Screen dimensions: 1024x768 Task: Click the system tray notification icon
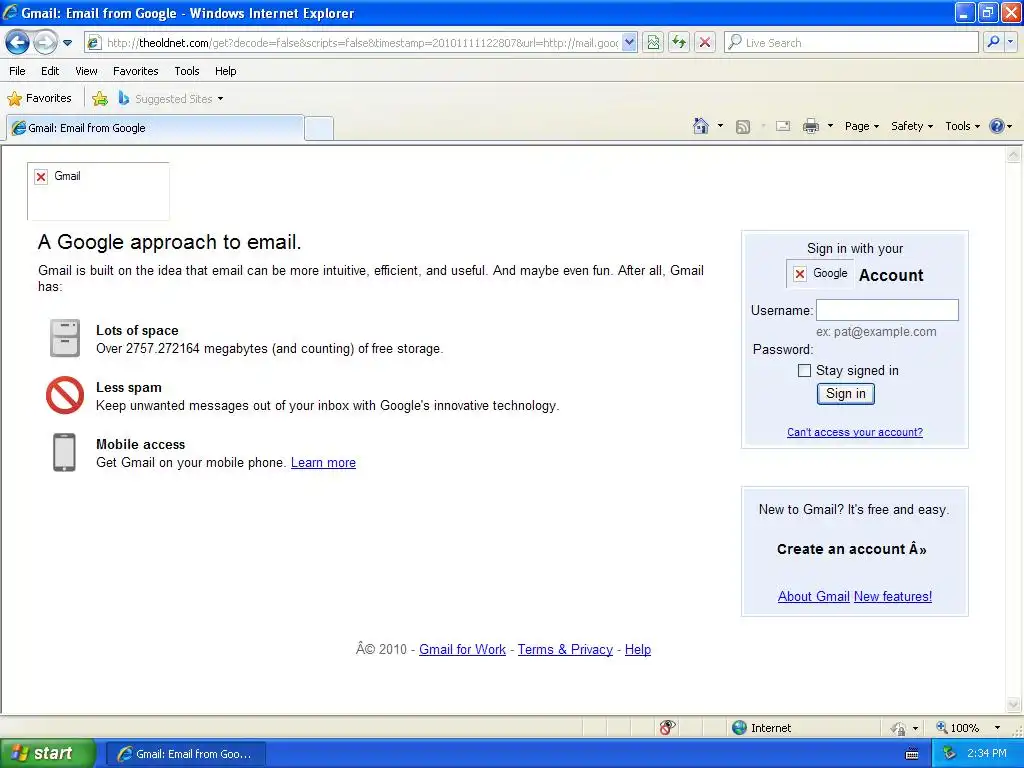pyautogui.click(x=949, y=753)
